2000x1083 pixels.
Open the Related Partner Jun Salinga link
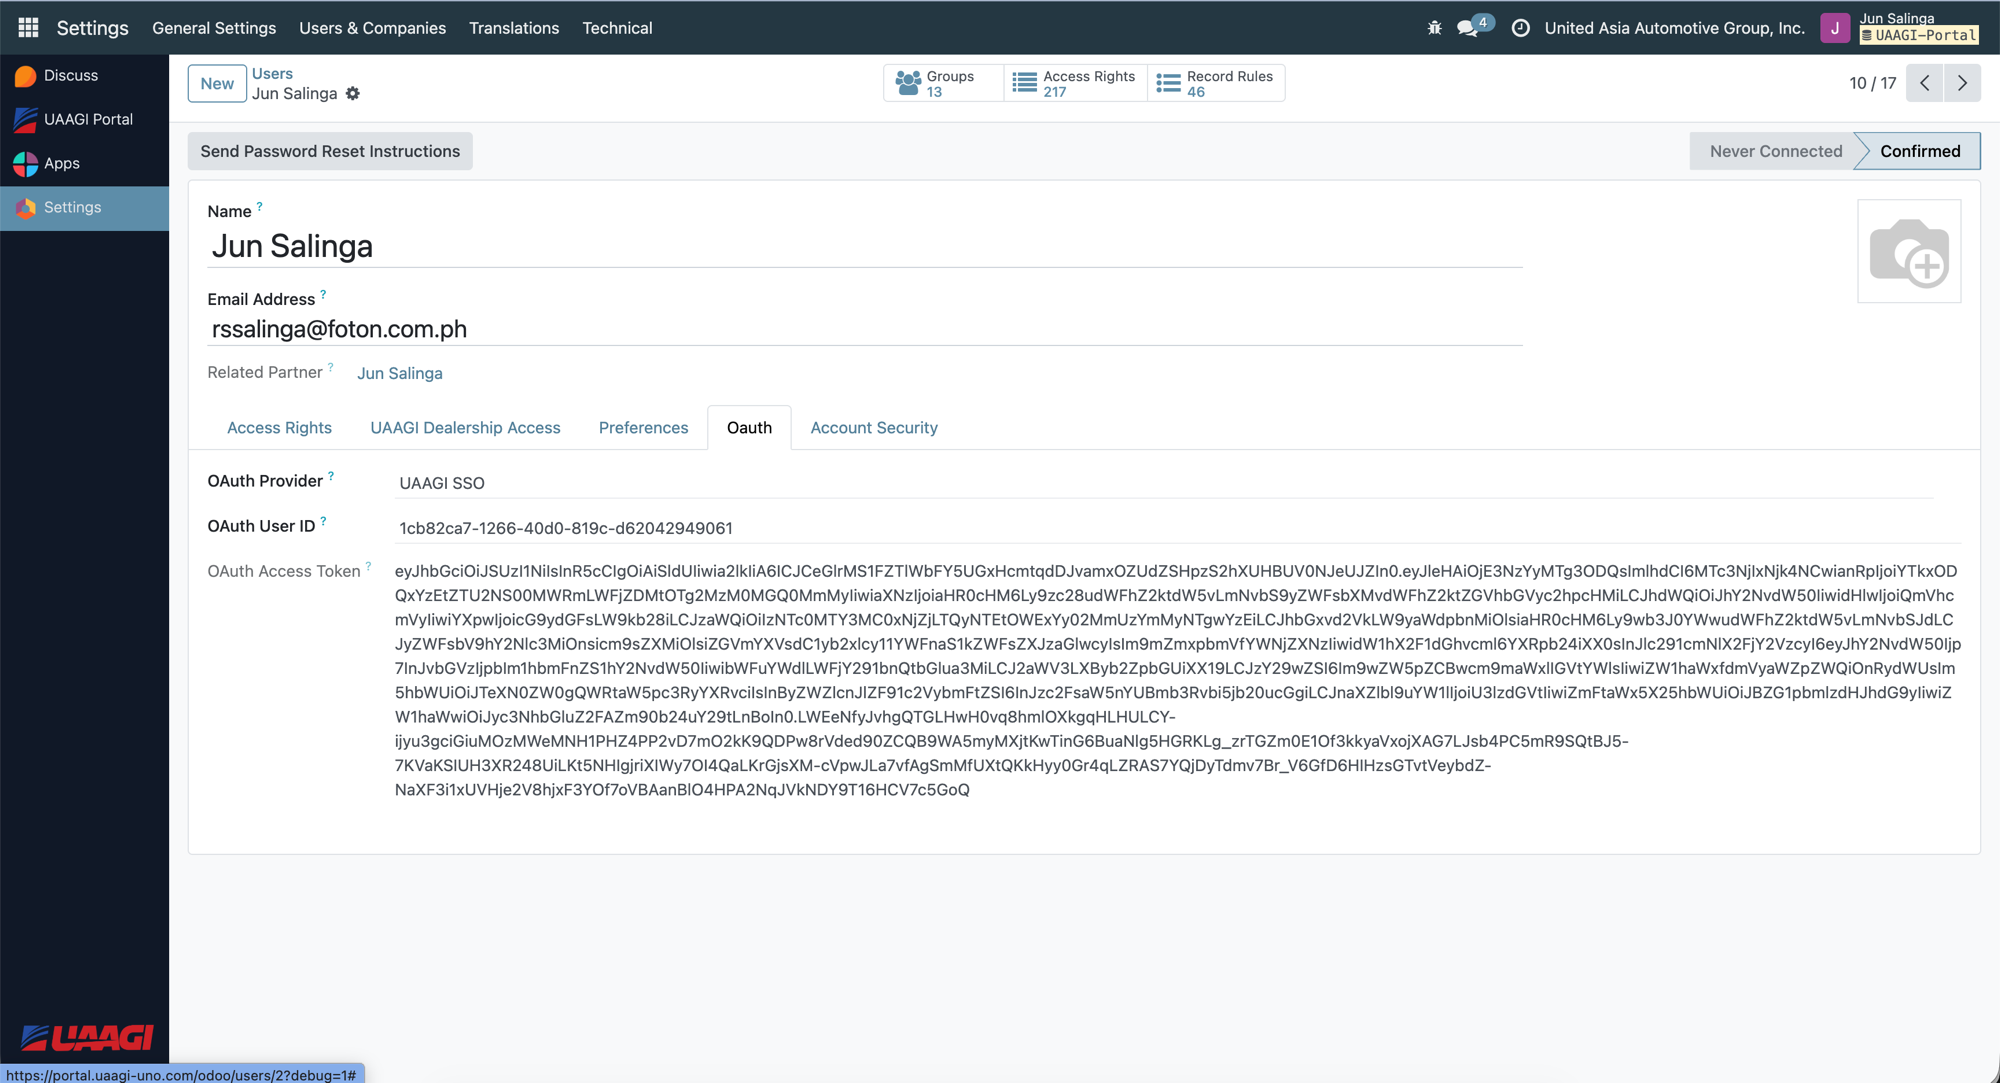click(x=399, y=373)
